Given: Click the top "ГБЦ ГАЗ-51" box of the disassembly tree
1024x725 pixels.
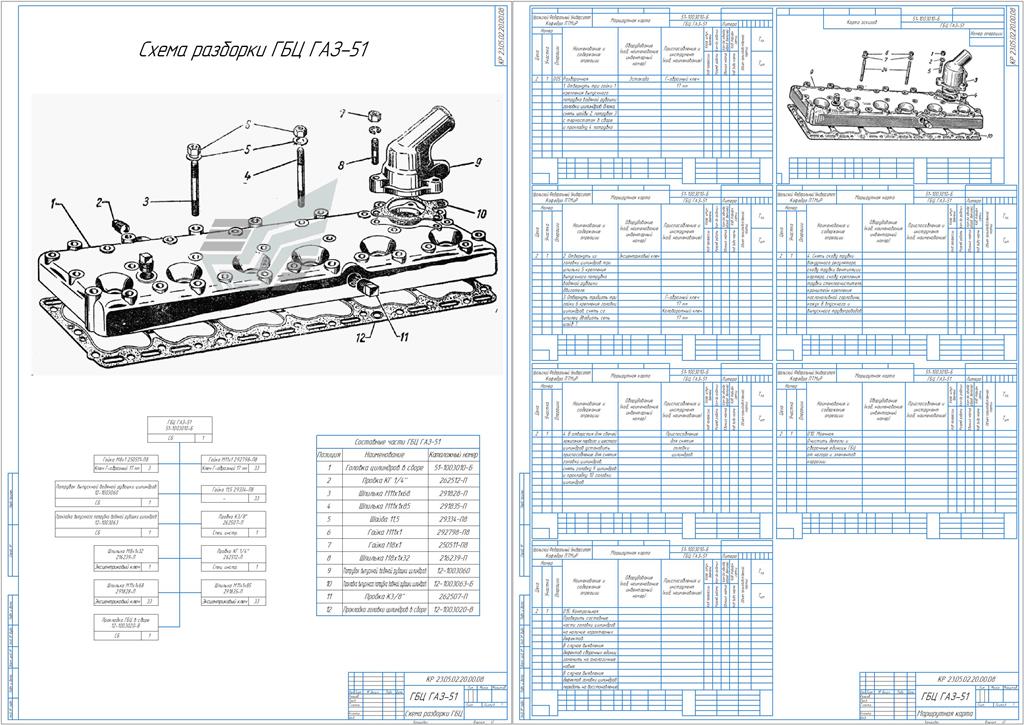Looking at the screenshot, I should pyautogui.click(x=180, y=430).
